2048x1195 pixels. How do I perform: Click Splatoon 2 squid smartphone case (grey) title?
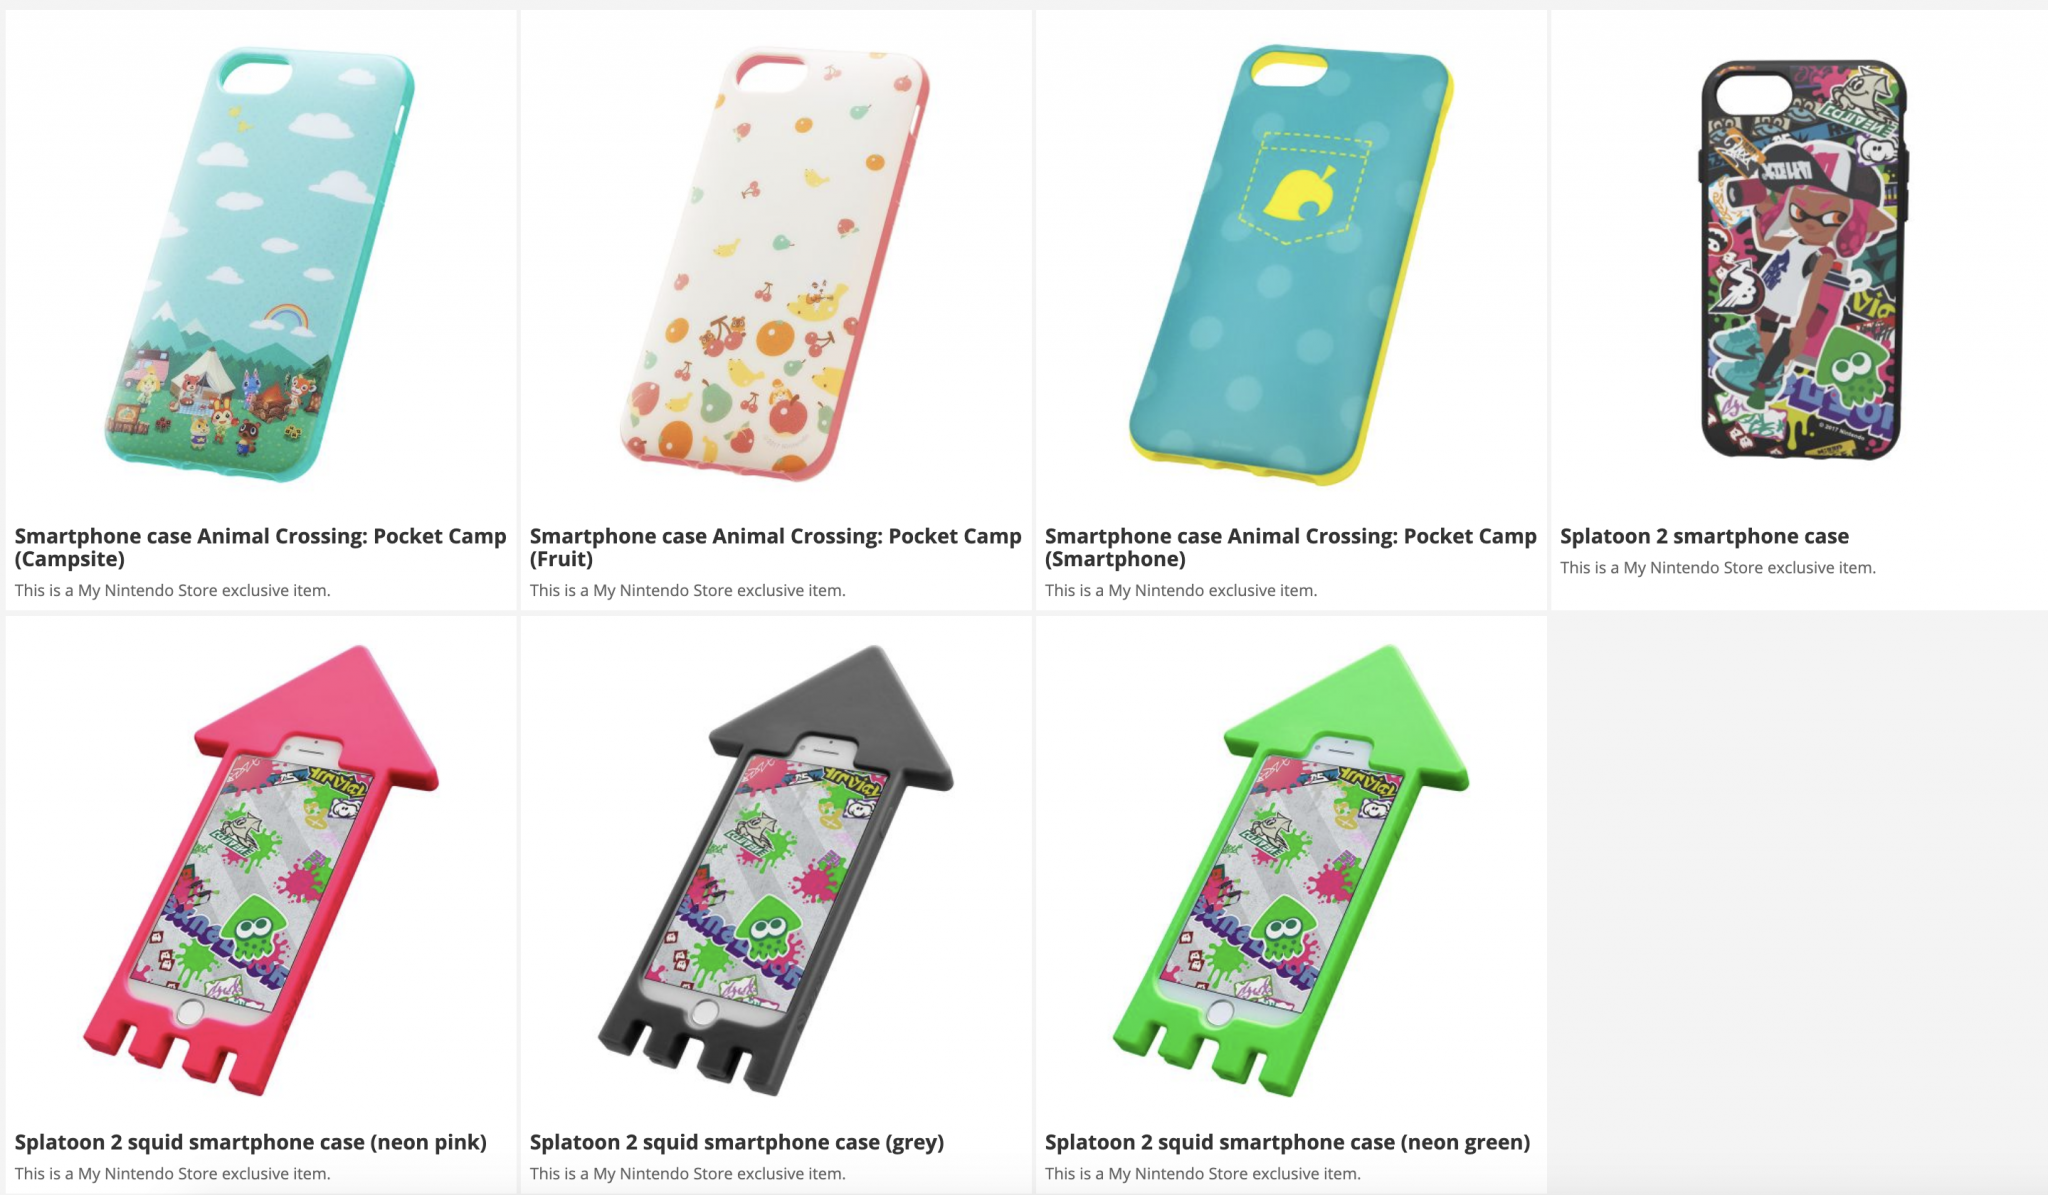point(737,1142)
